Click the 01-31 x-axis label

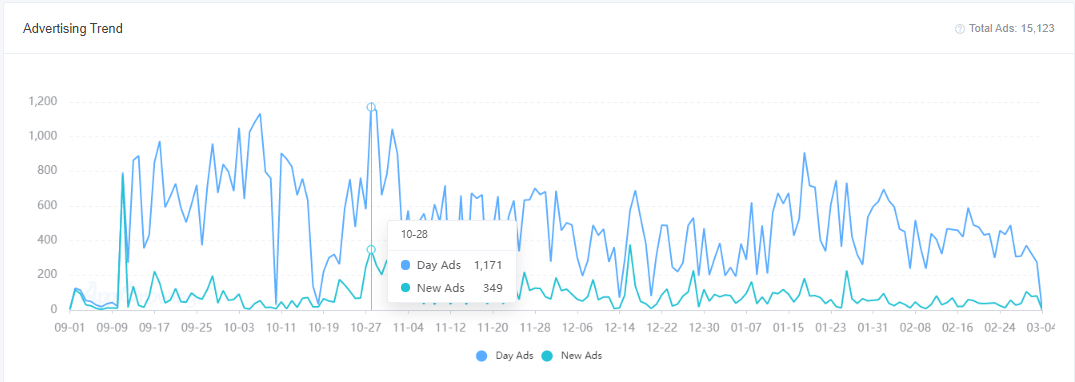click(873, 328)
